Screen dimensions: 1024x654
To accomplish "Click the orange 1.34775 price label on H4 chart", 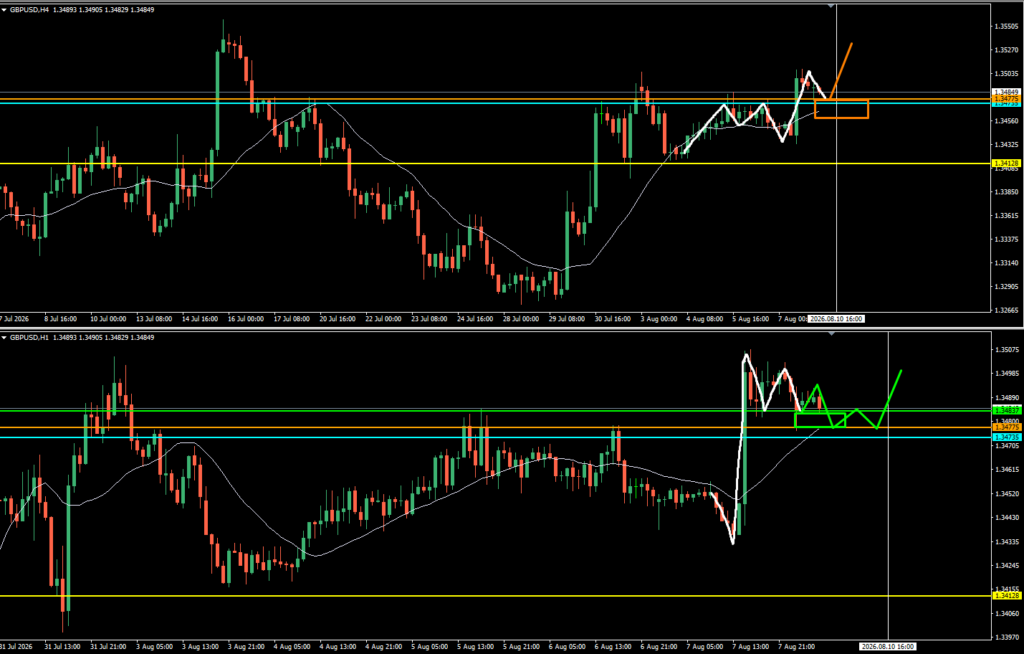I will point(1006,99).
